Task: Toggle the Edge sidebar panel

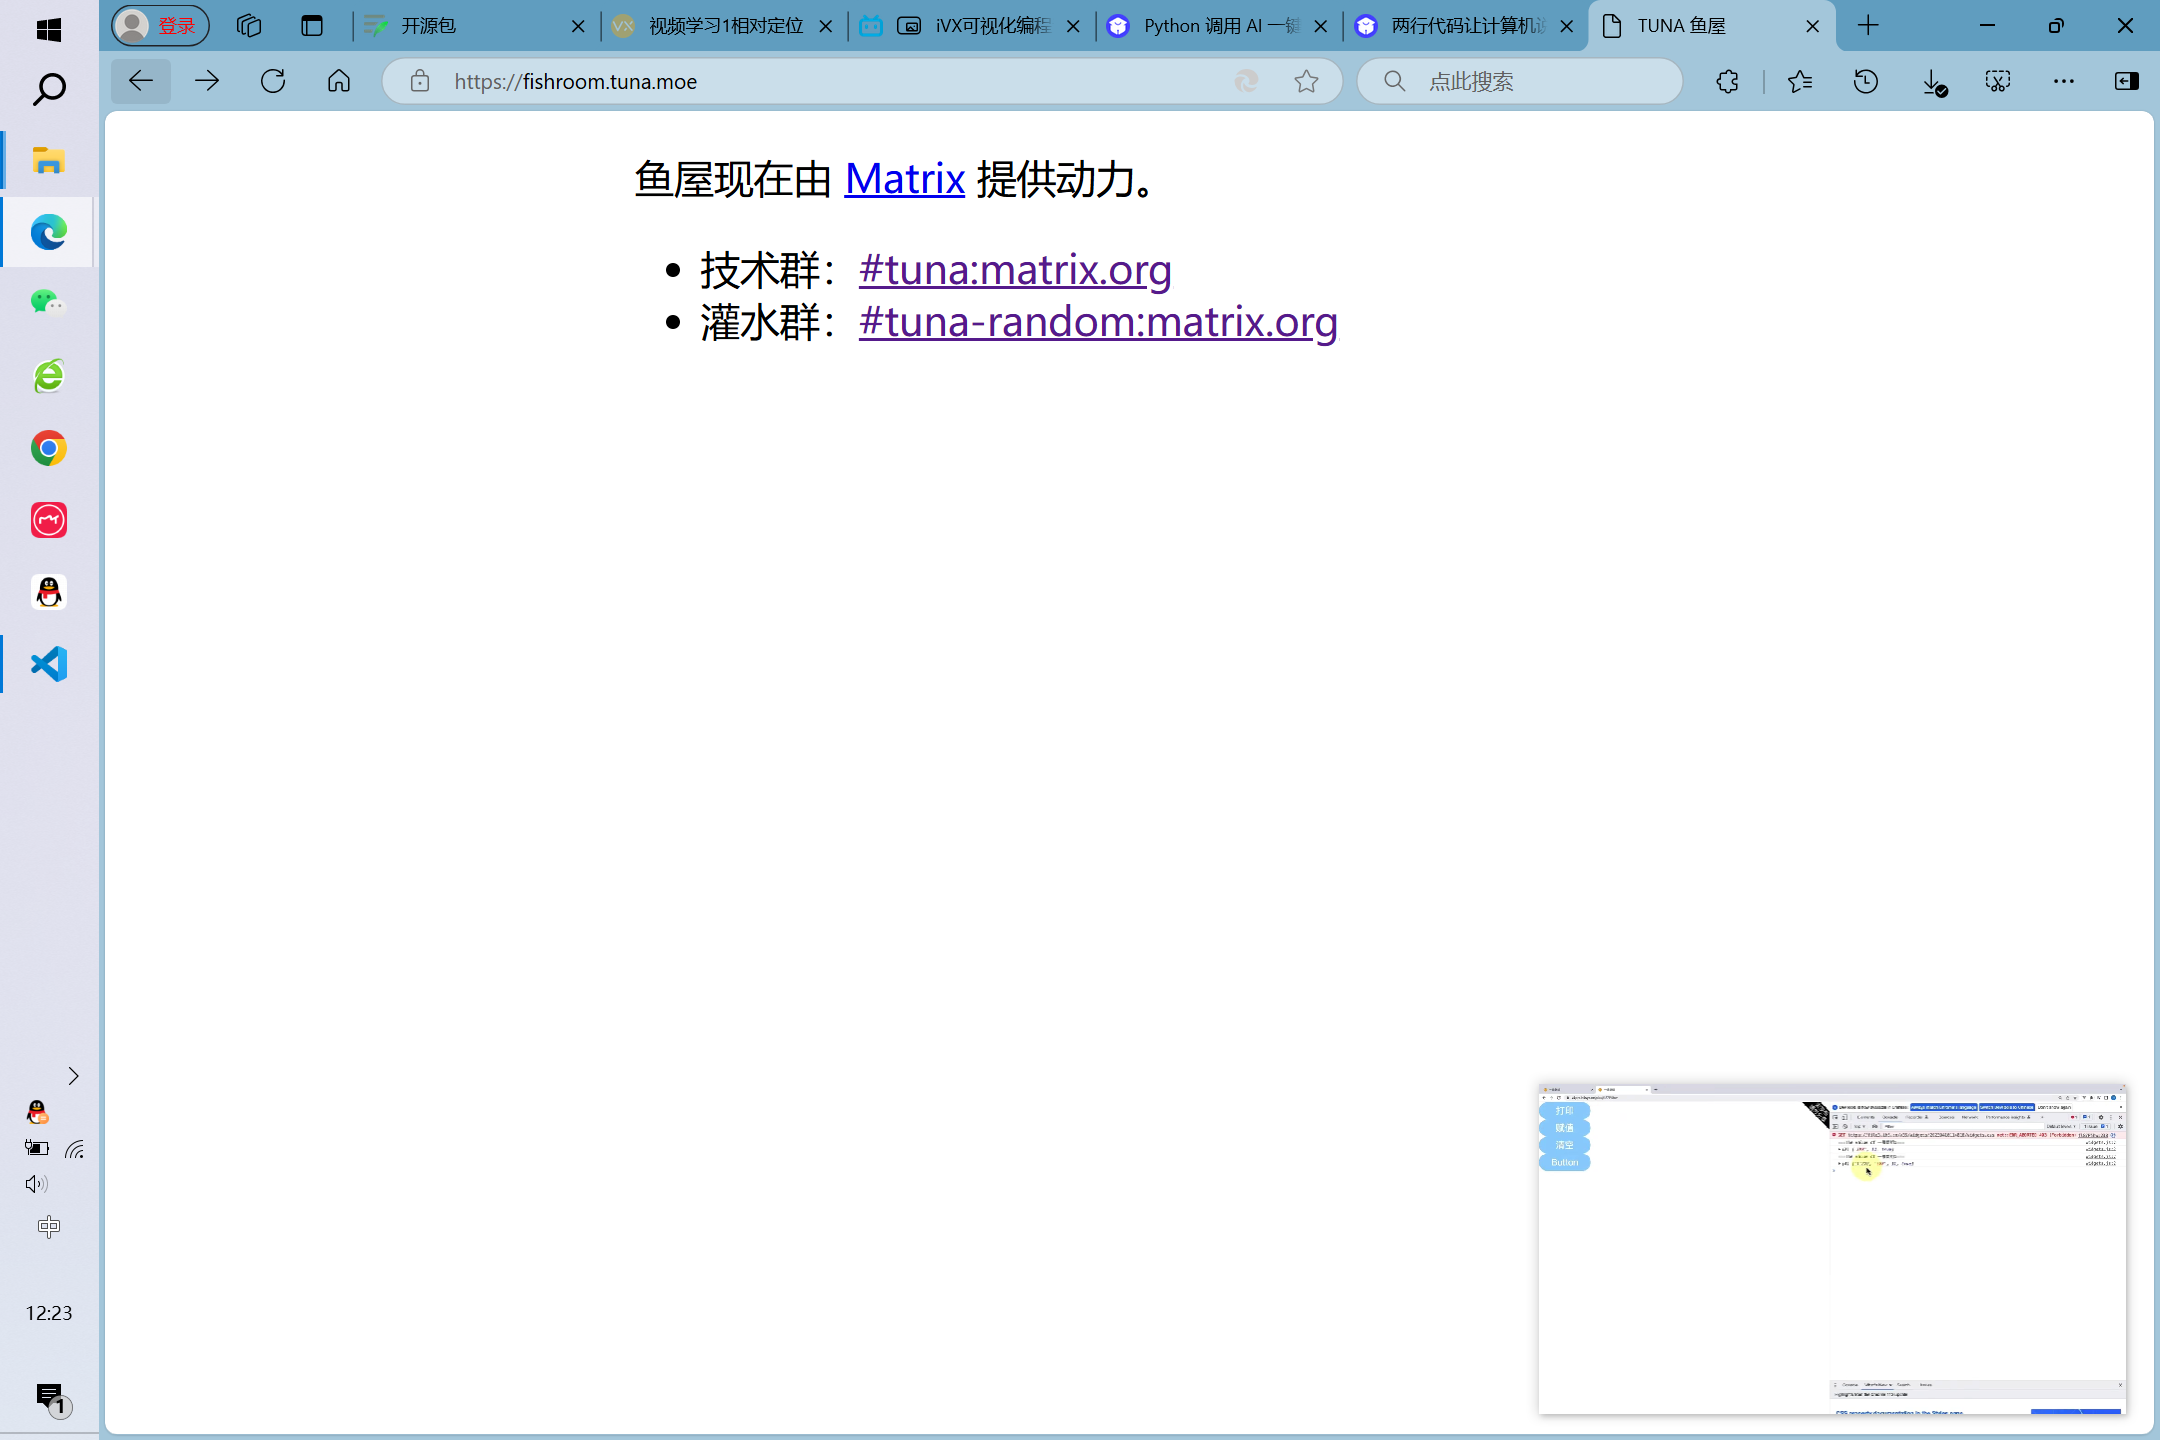Action: 2127,81
